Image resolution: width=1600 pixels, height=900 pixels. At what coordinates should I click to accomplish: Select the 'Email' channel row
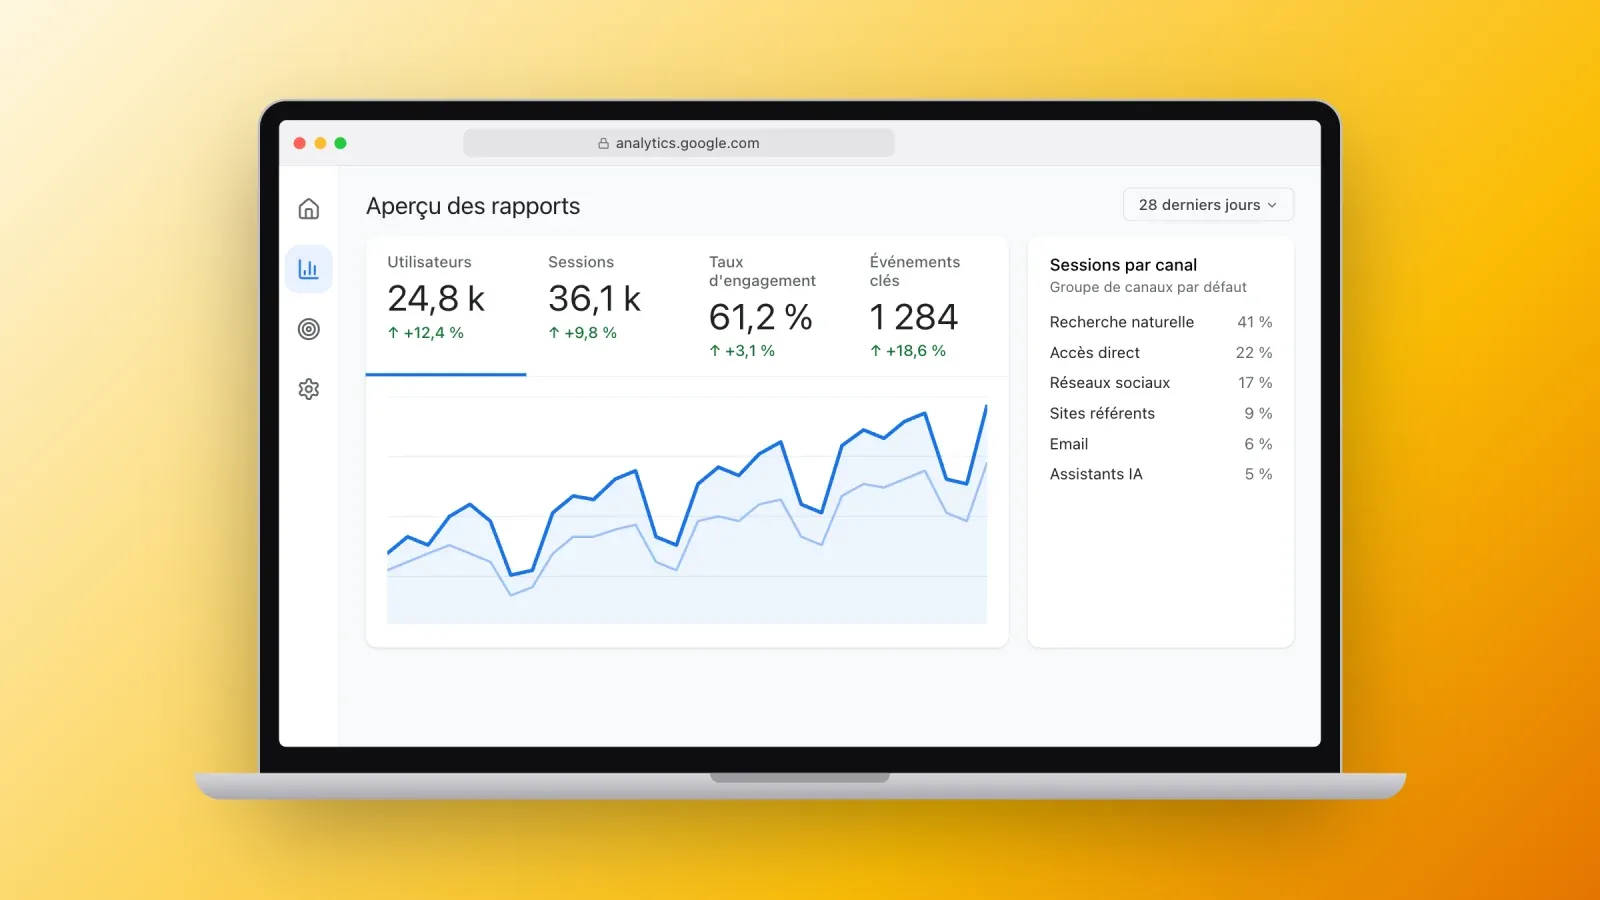pos(1161,444)
